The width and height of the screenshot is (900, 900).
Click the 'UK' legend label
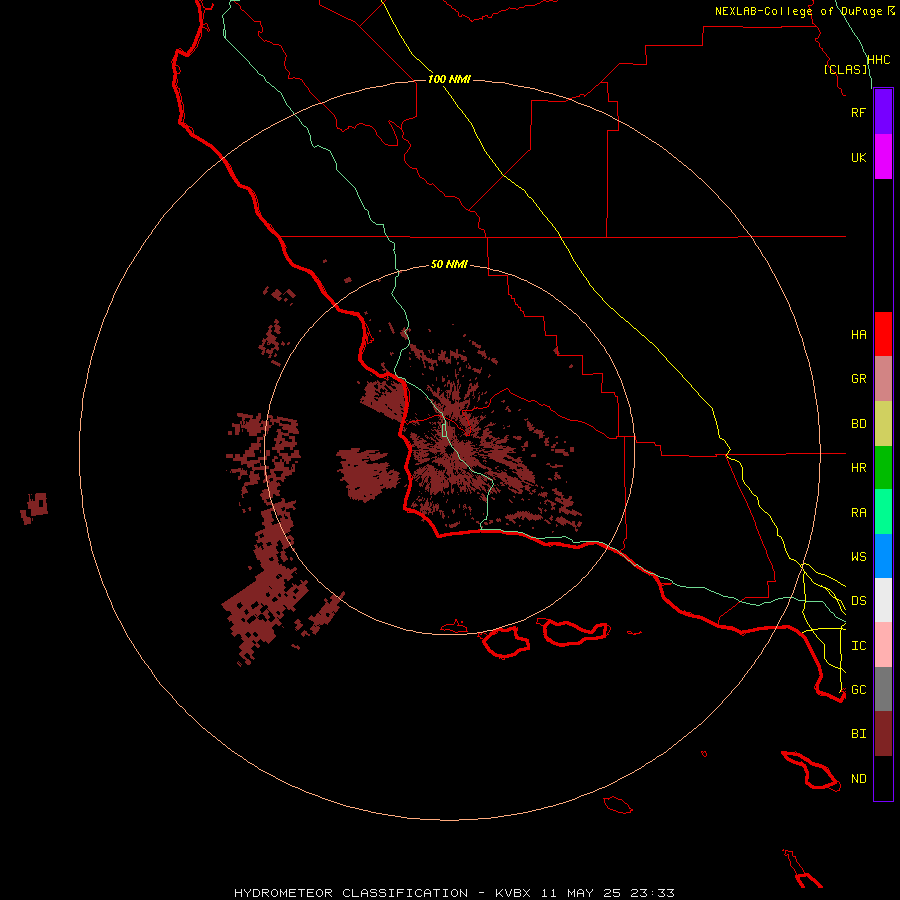point(859,157)
